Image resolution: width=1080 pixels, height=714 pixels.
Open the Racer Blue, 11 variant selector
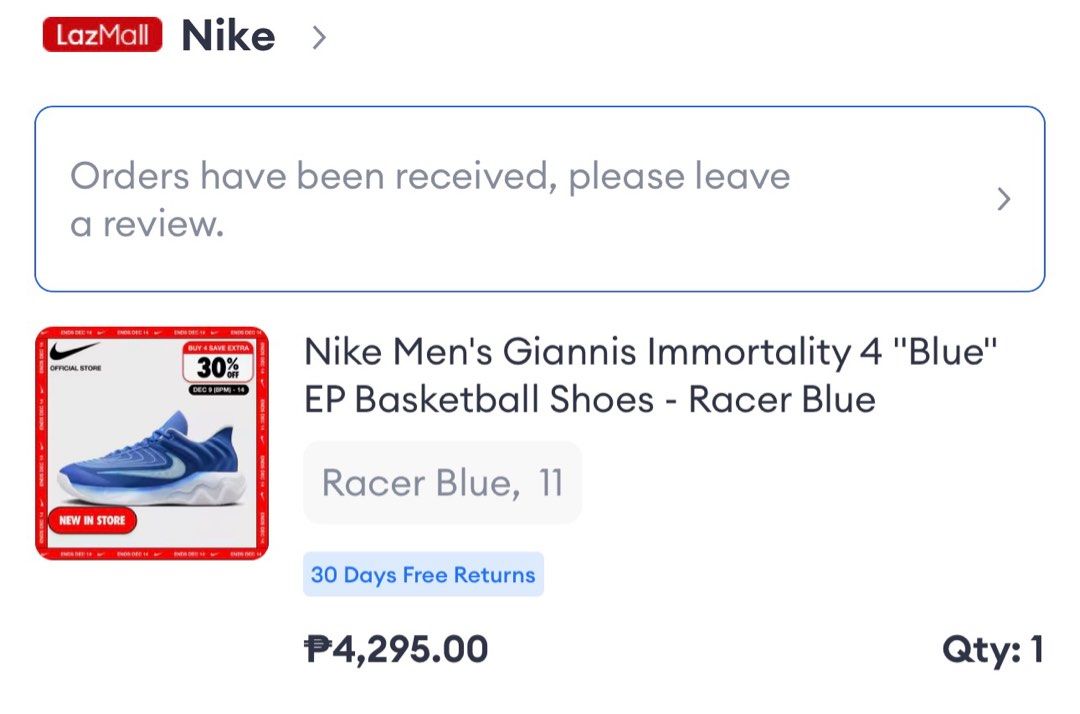(442, 482)
